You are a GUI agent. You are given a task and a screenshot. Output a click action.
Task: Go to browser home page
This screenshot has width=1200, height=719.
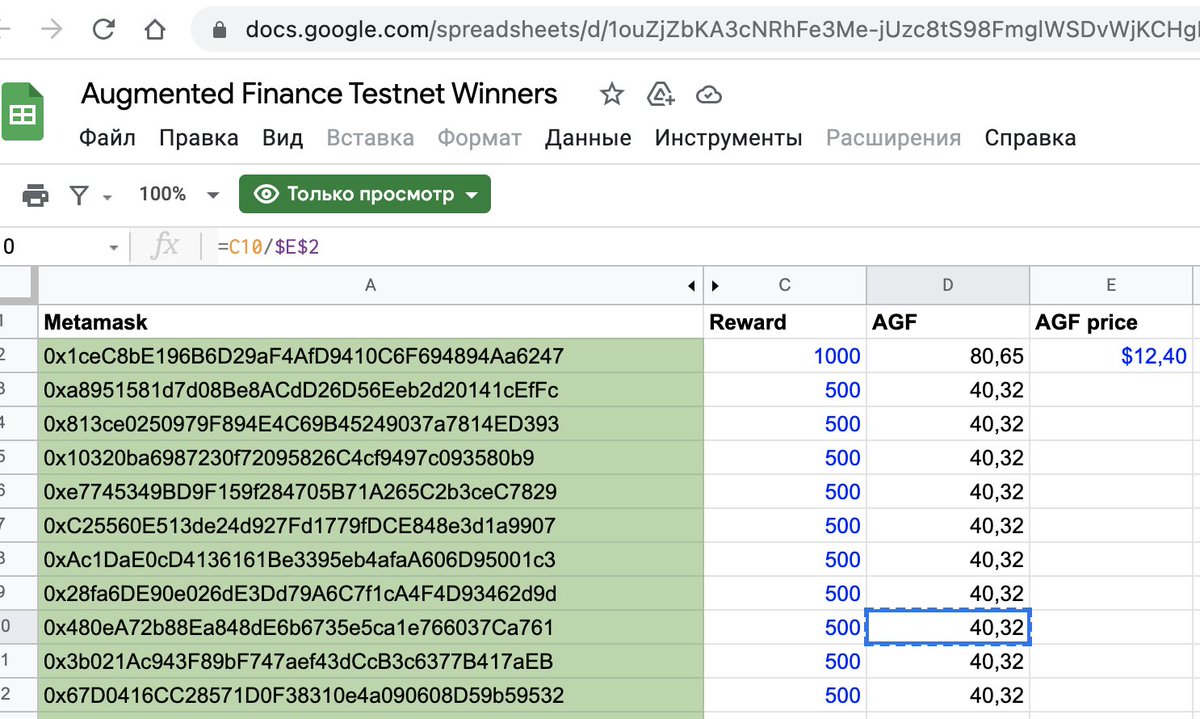pyautogui.click(x=153, y=28)
